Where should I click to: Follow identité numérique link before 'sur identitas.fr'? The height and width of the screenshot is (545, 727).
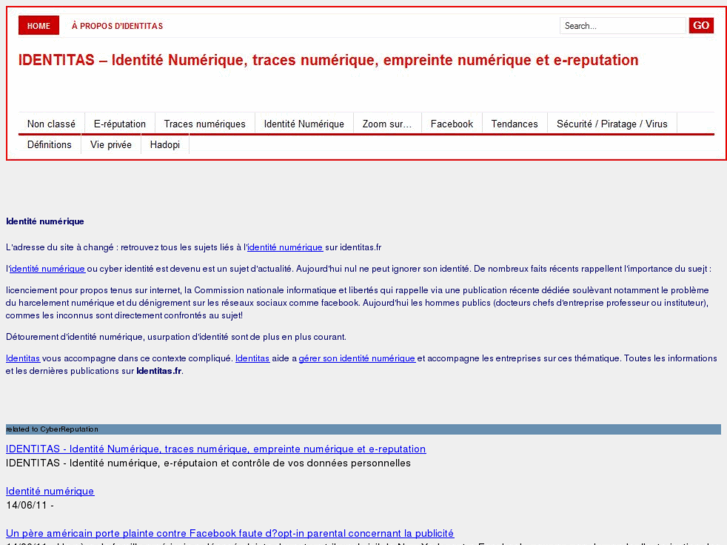[285, 247]
